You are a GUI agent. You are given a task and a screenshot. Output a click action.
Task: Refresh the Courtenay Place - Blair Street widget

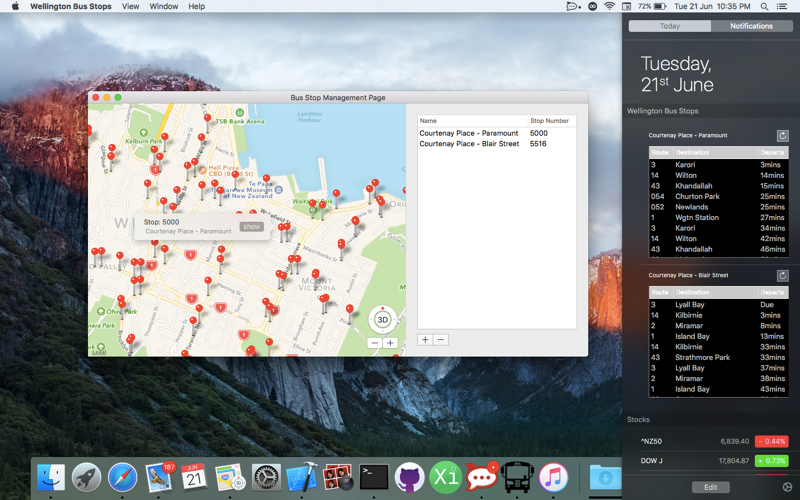(x=782, y=275)
